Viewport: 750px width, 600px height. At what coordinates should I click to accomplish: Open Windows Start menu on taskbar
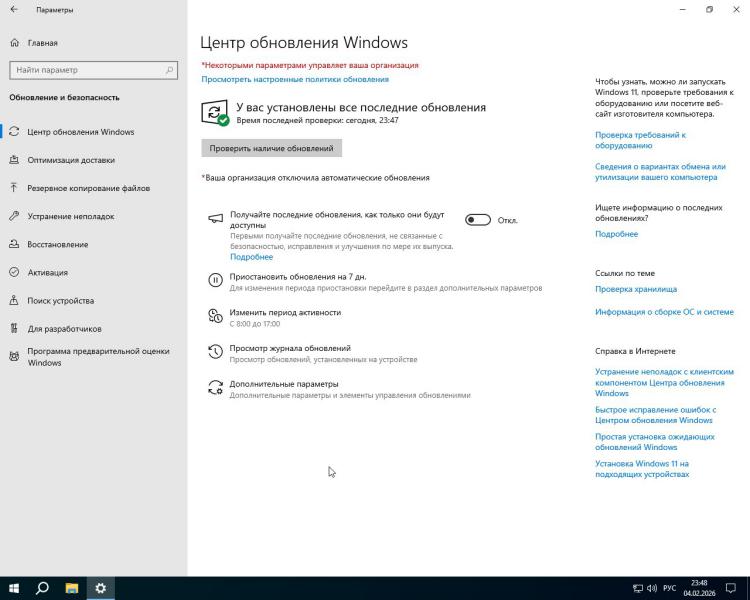pos(14,588)
